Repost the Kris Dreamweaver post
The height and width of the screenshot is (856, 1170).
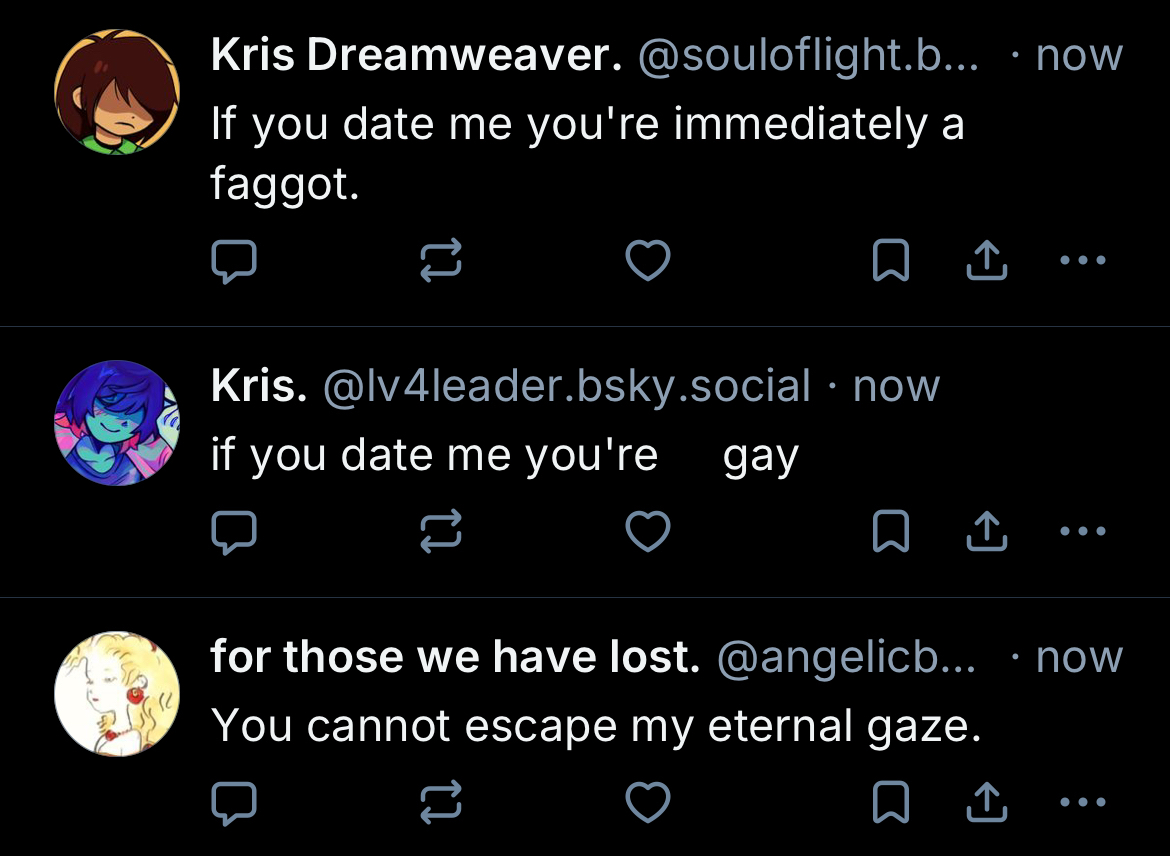pos(440,262)
